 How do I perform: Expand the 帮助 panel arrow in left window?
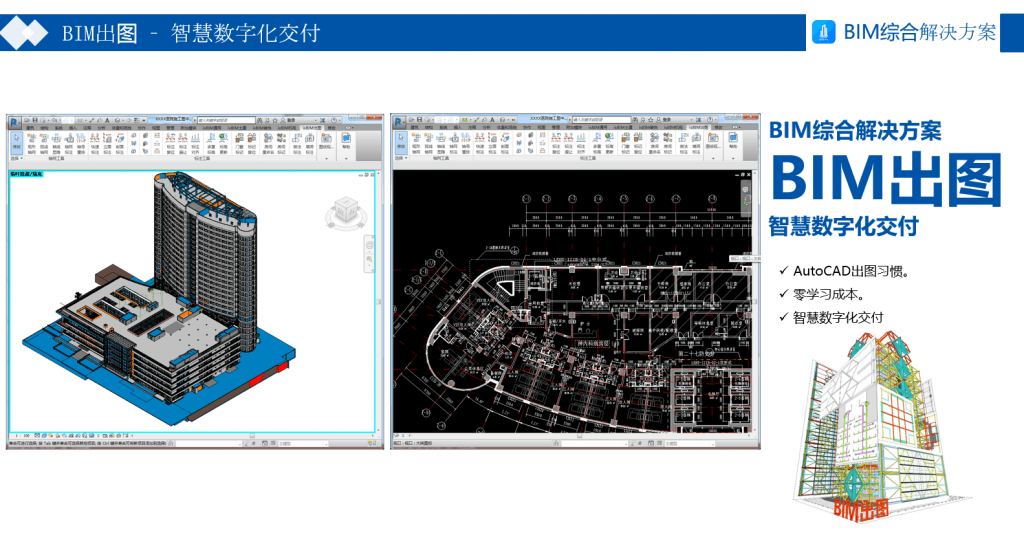pos(346,159)
